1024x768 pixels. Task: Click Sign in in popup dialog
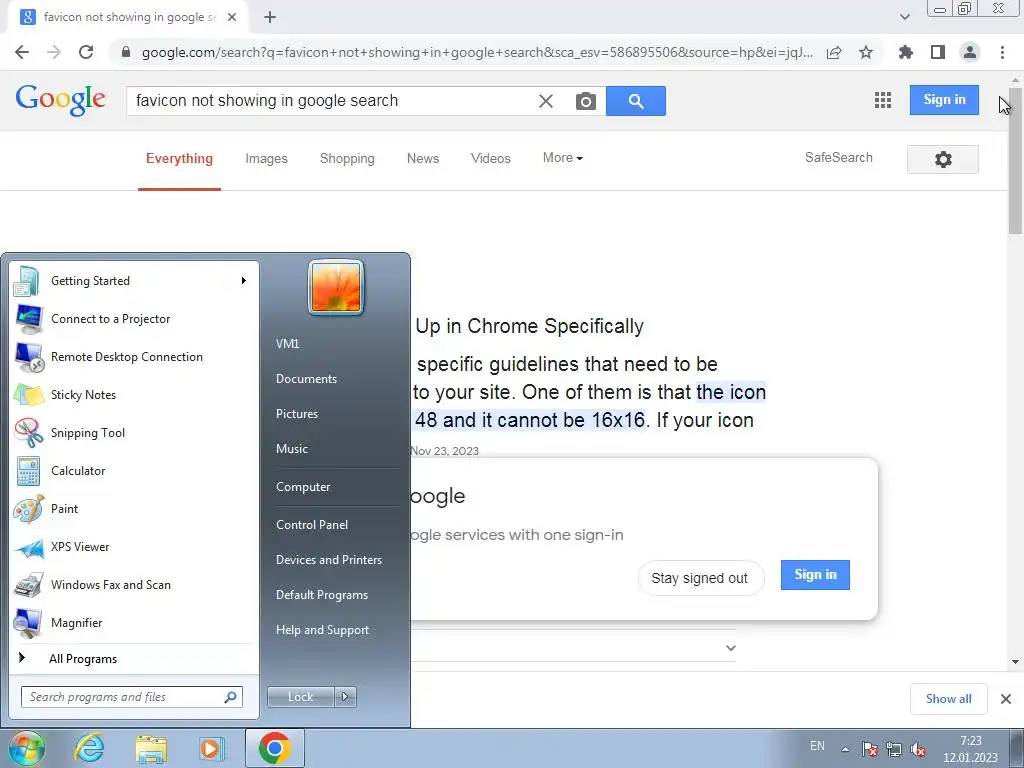pos(815,575)
